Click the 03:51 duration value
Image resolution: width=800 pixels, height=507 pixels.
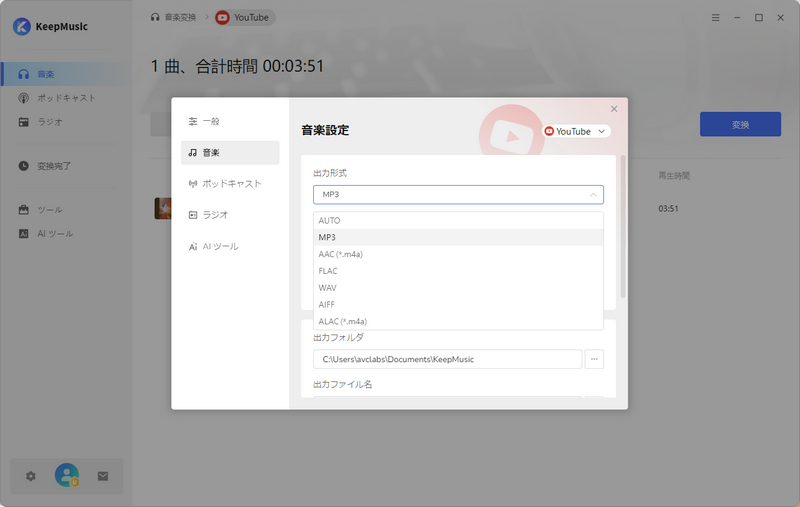[x=668, y=209]
